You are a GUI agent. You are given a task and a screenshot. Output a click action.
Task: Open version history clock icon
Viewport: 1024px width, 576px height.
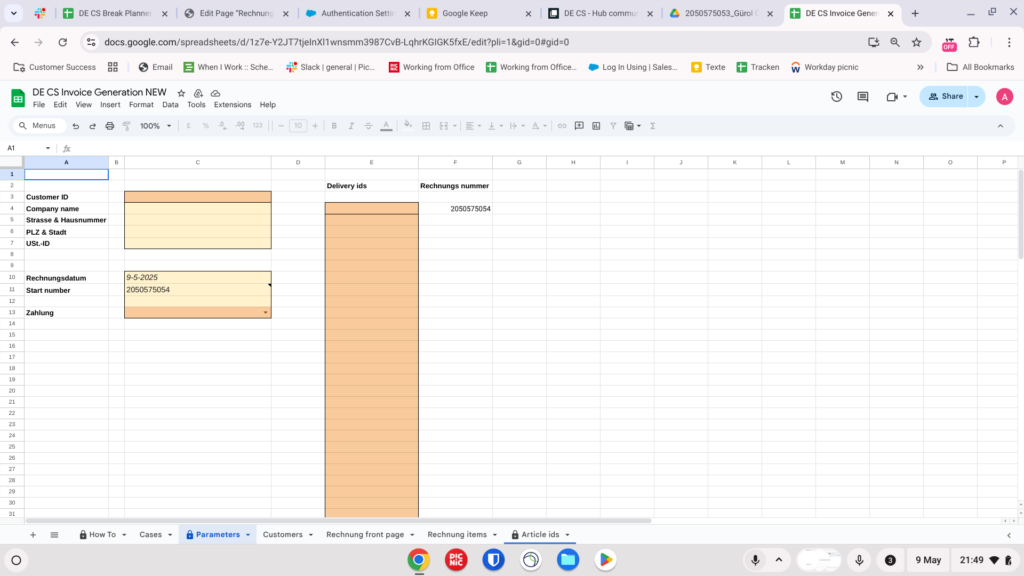point(836,97)
